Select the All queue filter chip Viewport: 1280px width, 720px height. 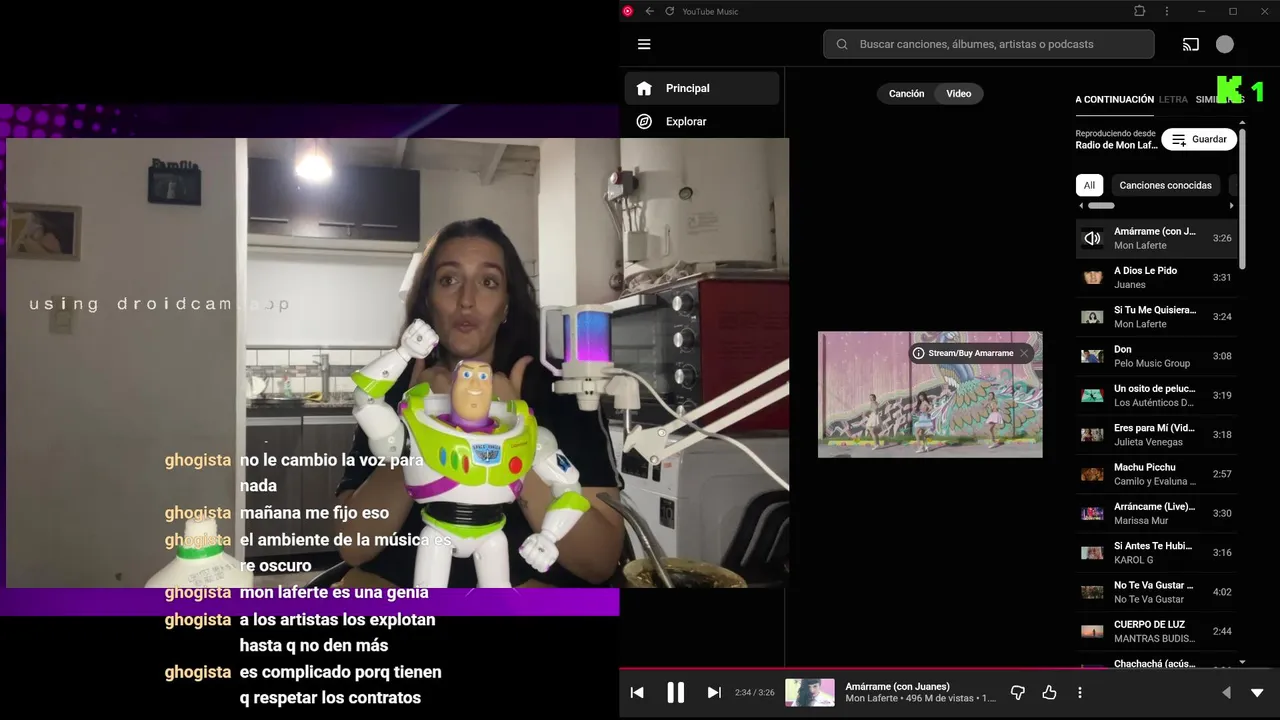tap(1089, 185)
